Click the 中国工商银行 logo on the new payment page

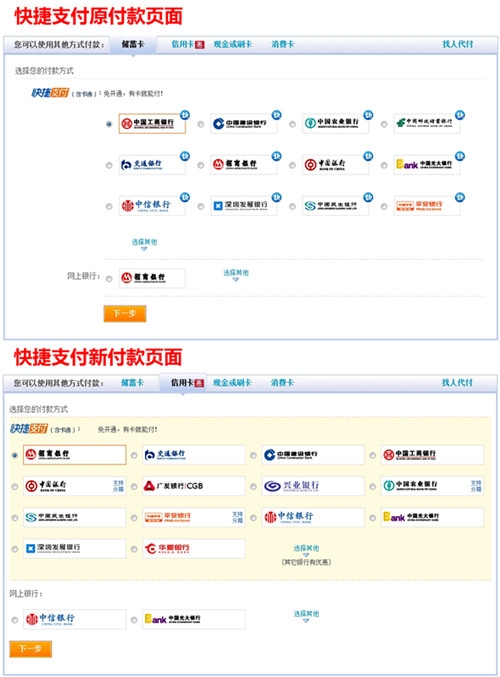[x=432, y=455]
